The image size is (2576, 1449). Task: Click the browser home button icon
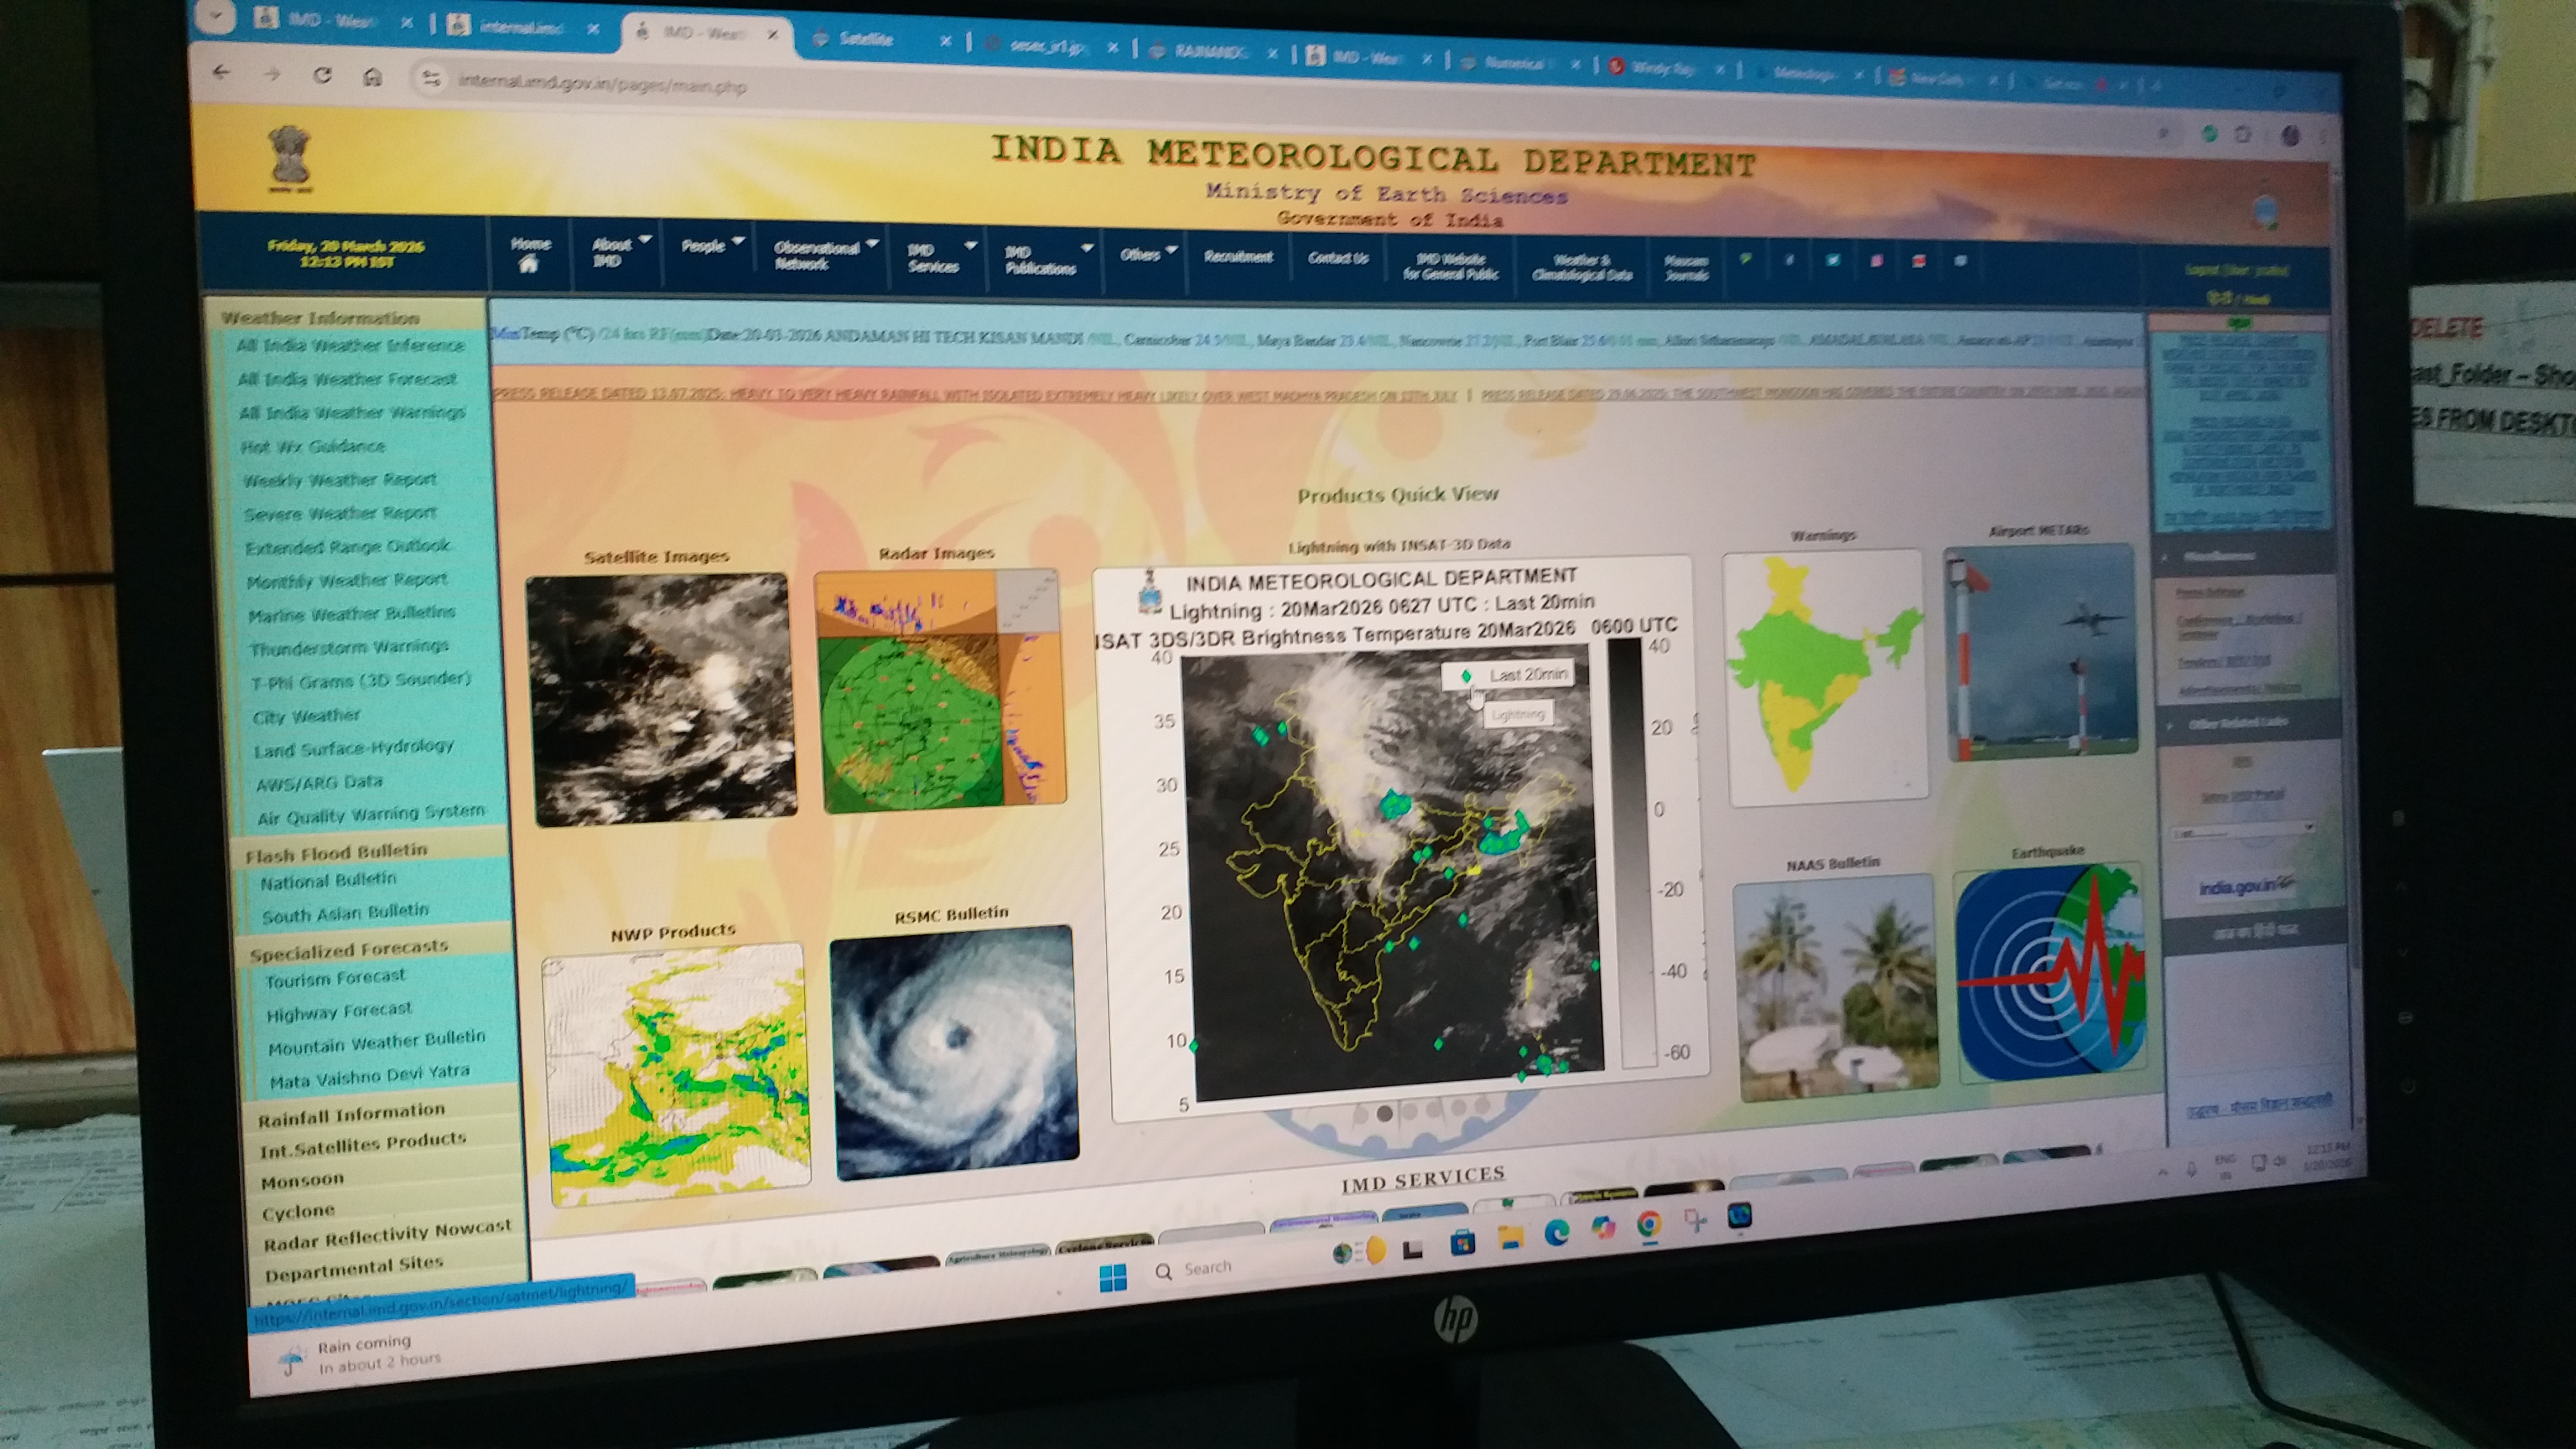(373, 77)
